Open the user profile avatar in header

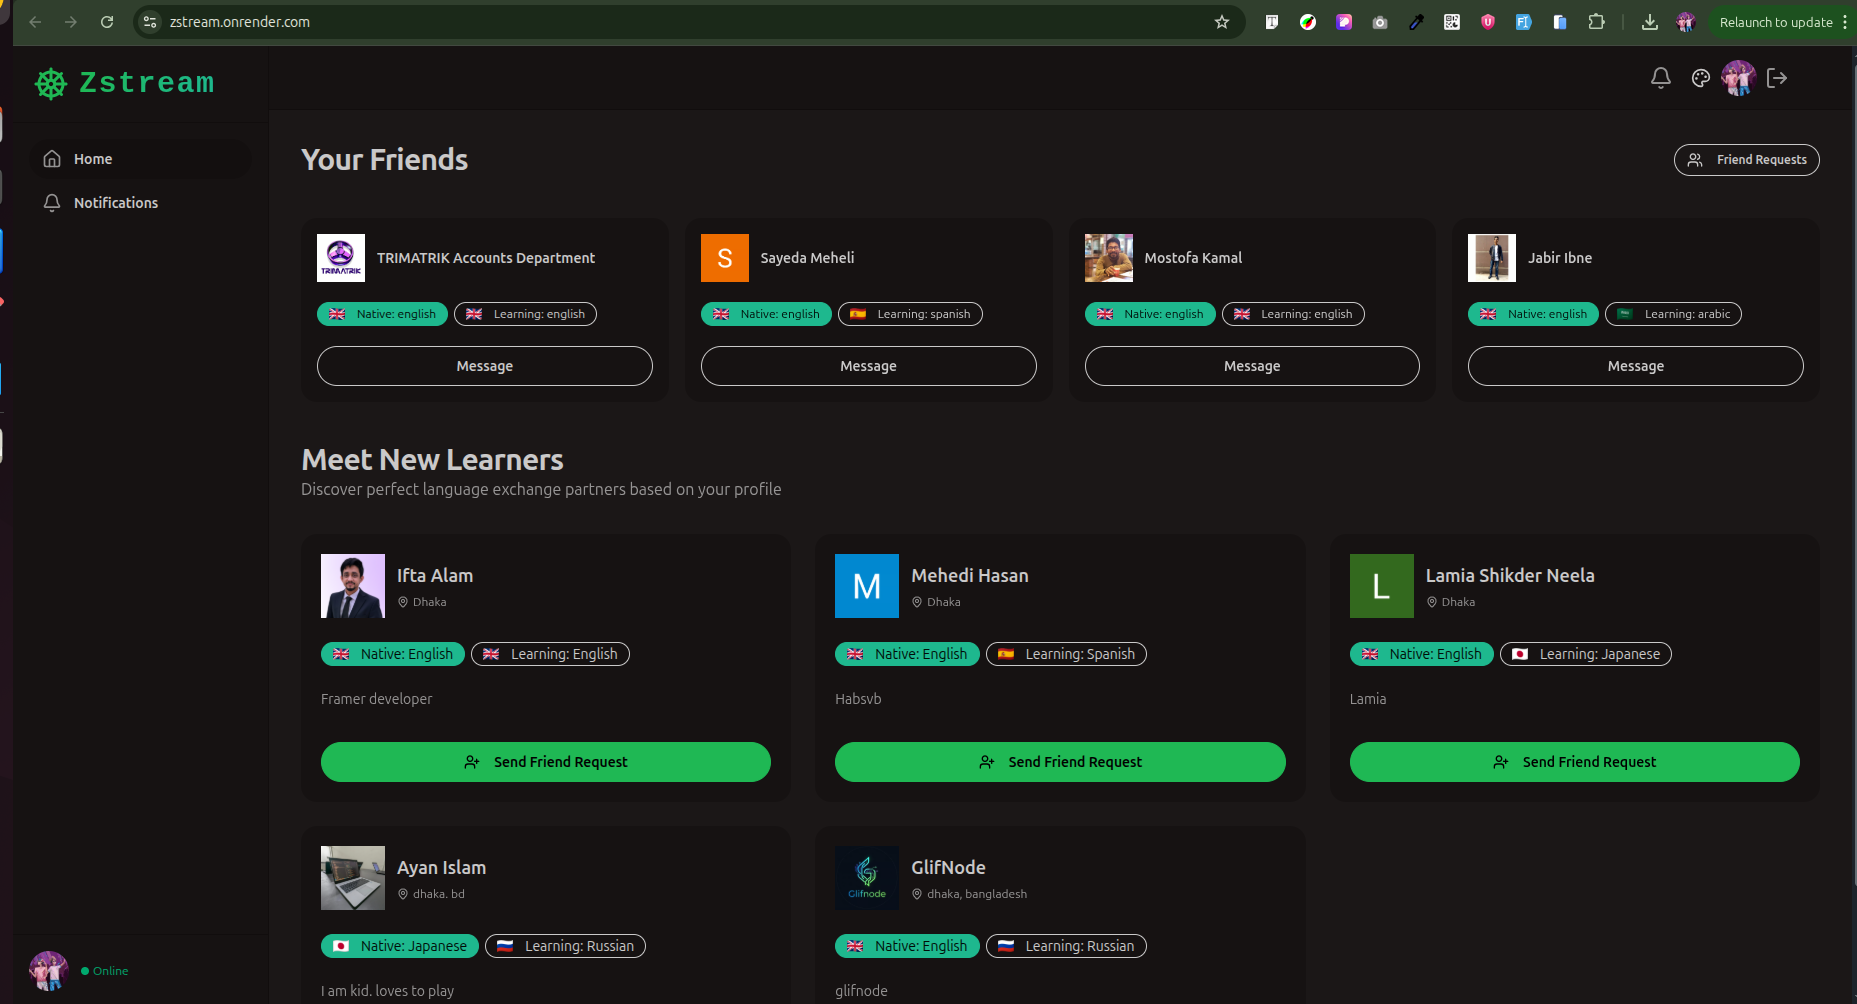[1738, 78]
